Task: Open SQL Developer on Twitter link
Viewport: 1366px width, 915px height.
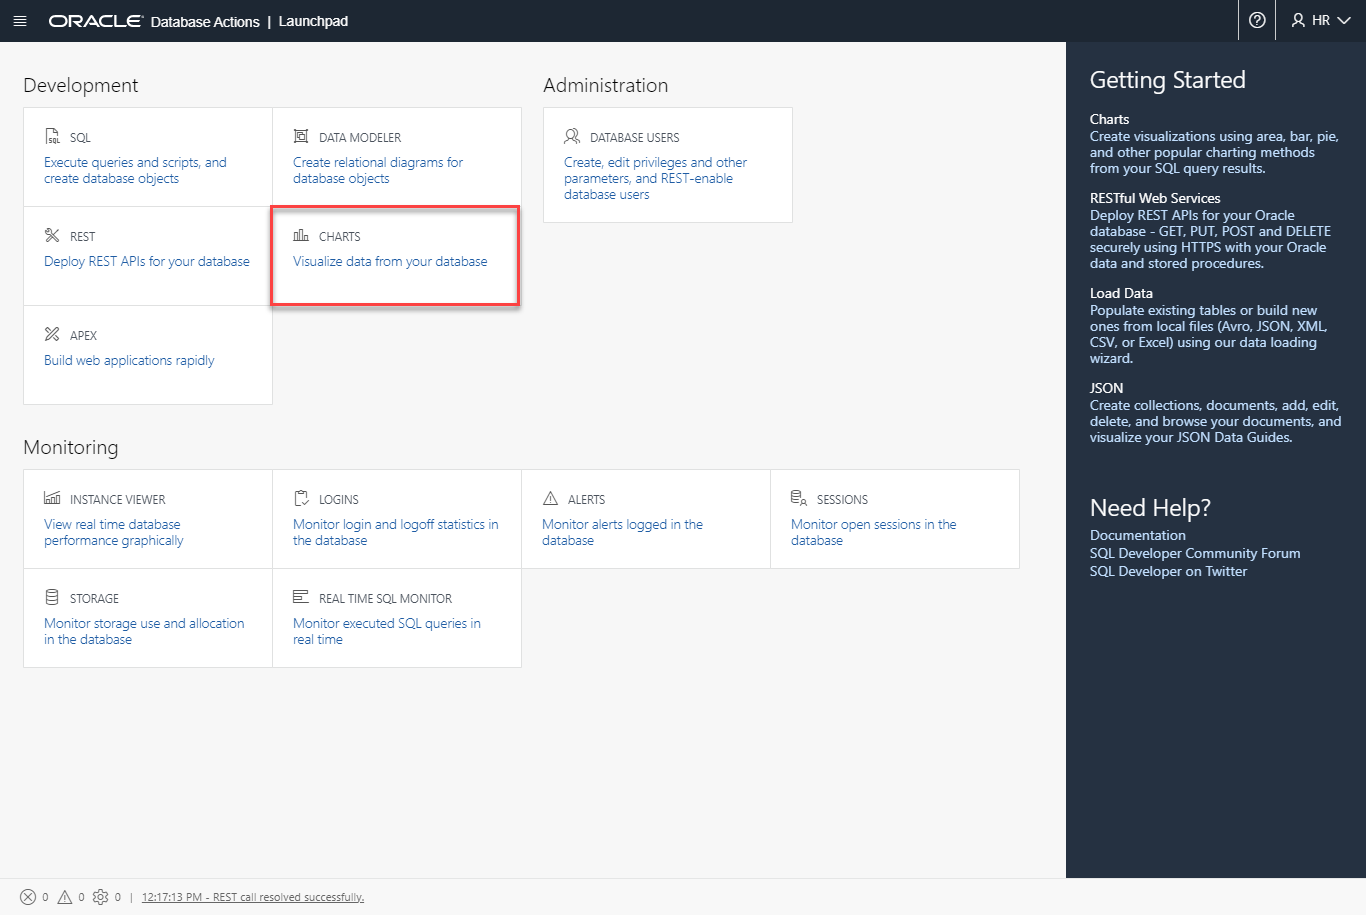Action: coord(1168,571)
